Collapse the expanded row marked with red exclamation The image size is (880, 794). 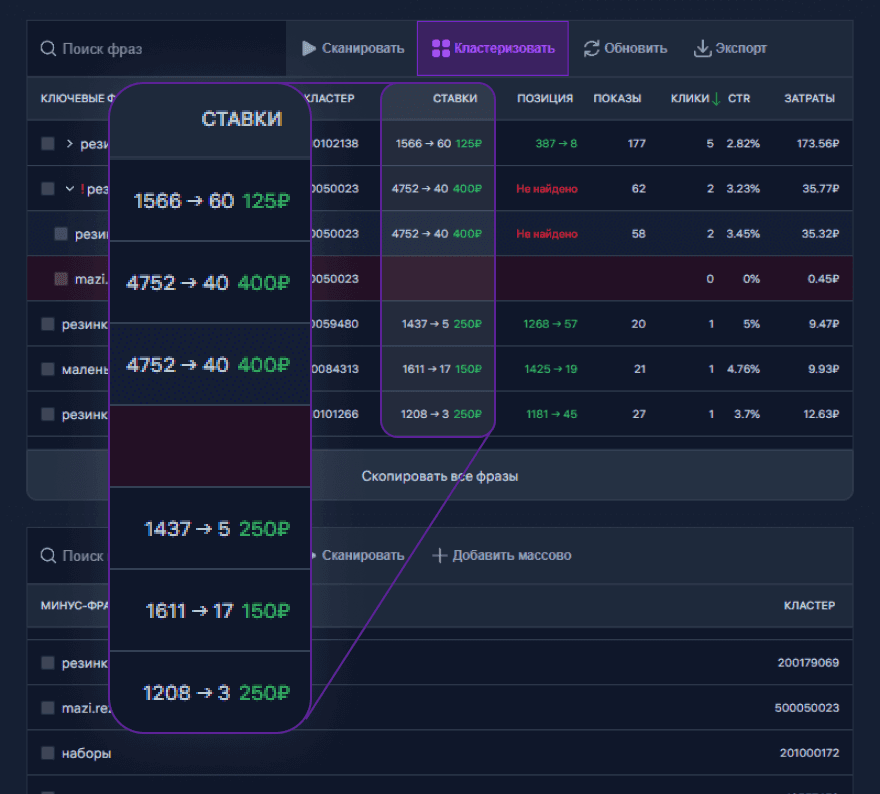[70, 189]
